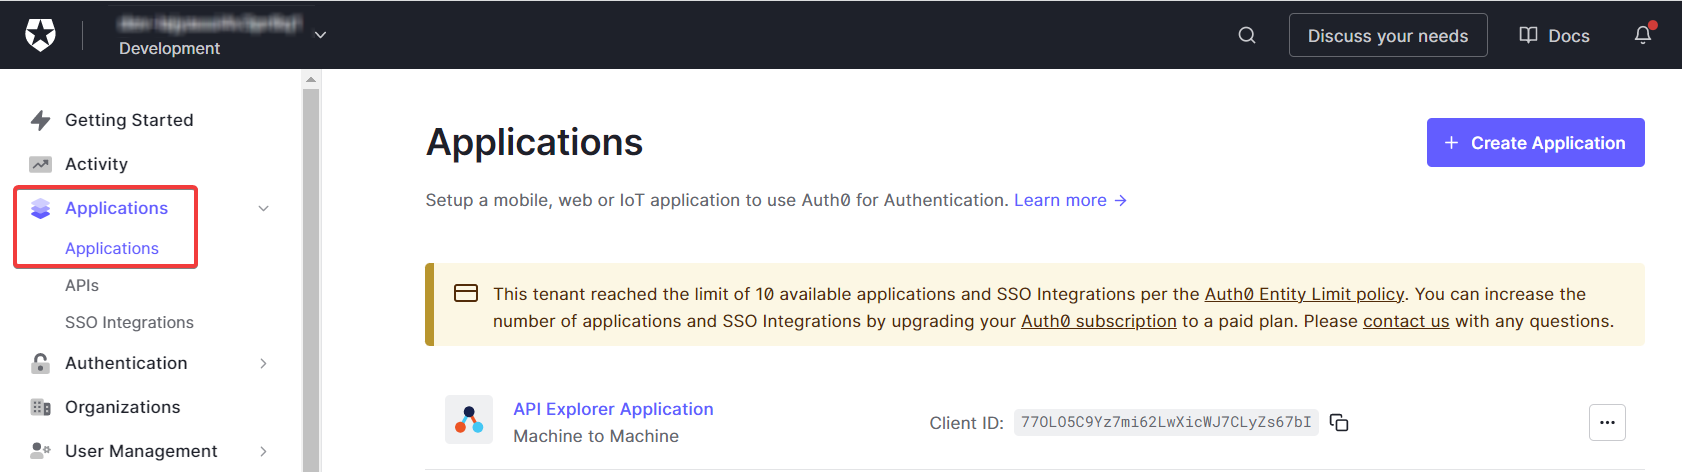Expand the User Management chevron
Viewport: 1682px width, 472px height.
pos(263,451)
